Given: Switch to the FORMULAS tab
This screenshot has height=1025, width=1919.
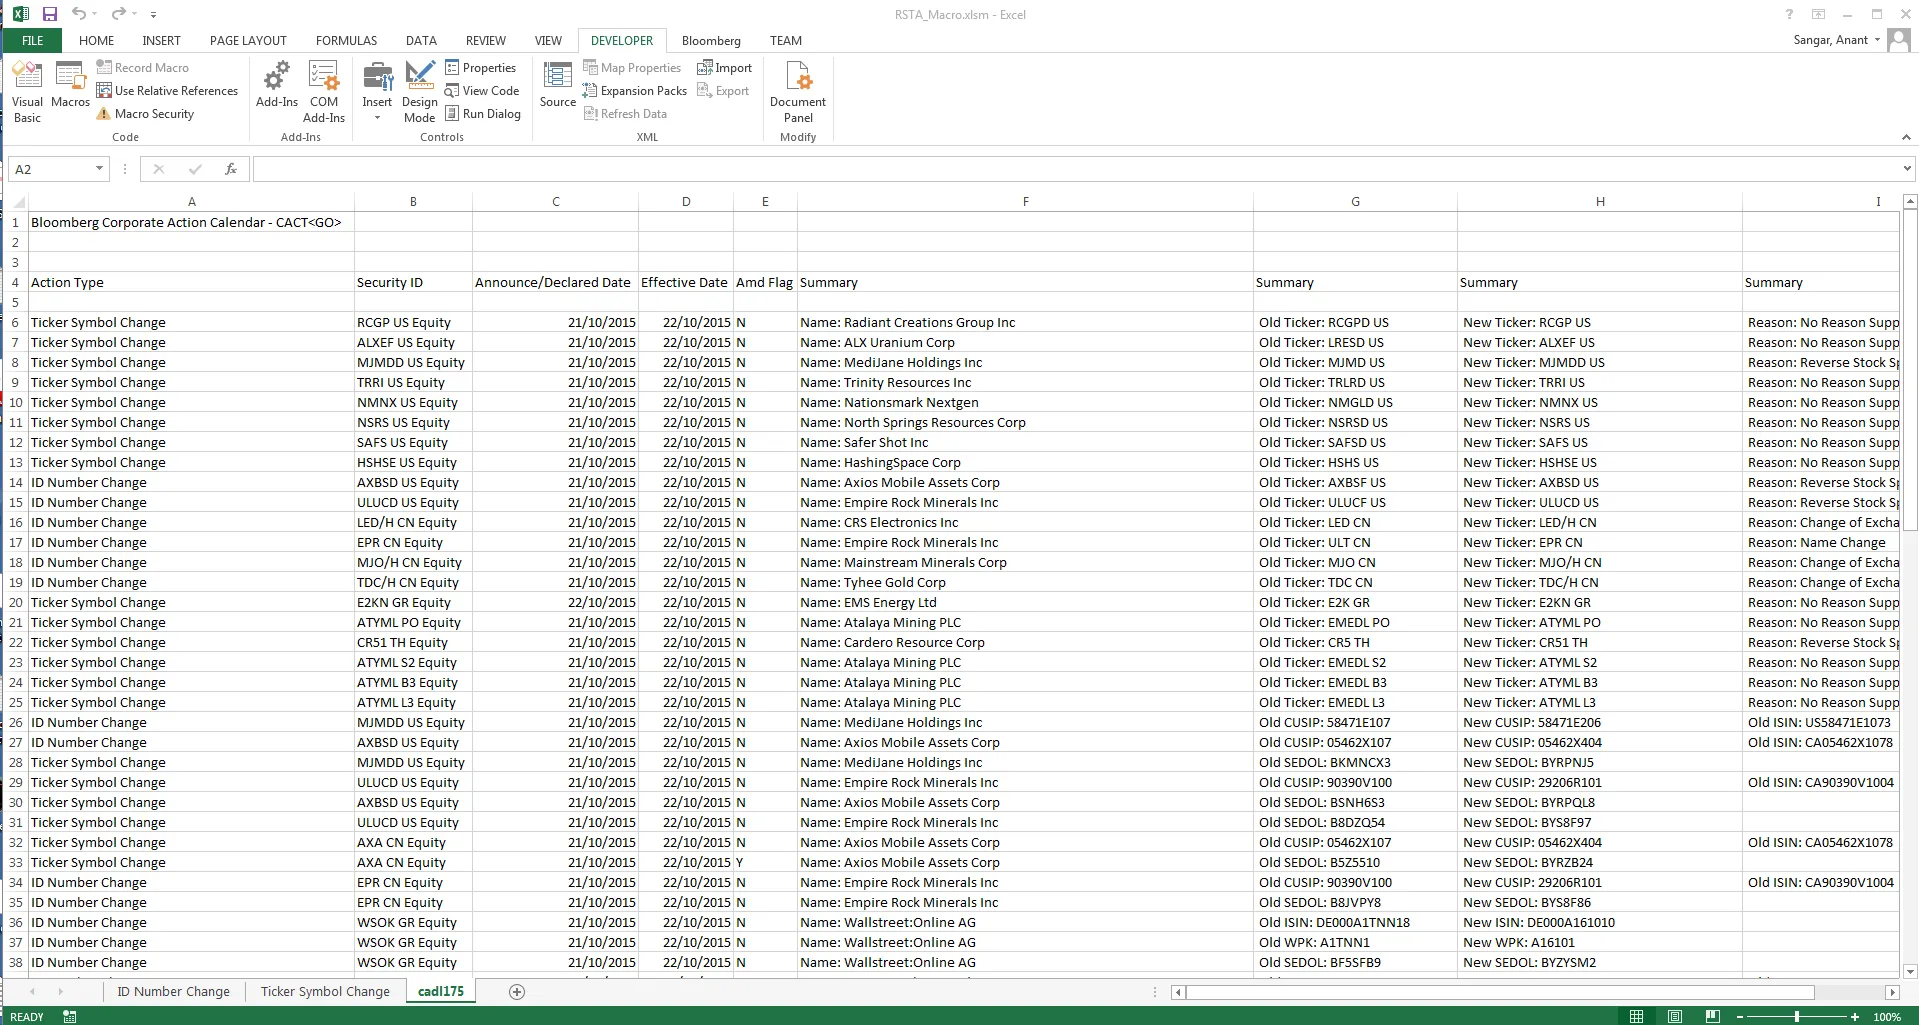Looking at the screenshot, I should (346, 40).
